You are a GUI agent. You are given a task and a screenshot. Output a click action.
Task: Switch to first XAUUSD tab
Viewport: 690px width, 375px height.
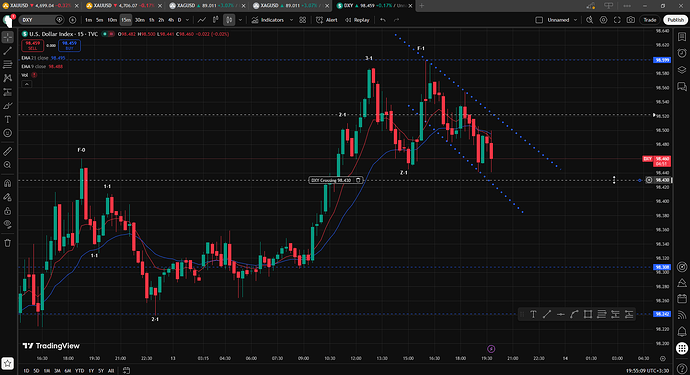[x=40, y=6]
